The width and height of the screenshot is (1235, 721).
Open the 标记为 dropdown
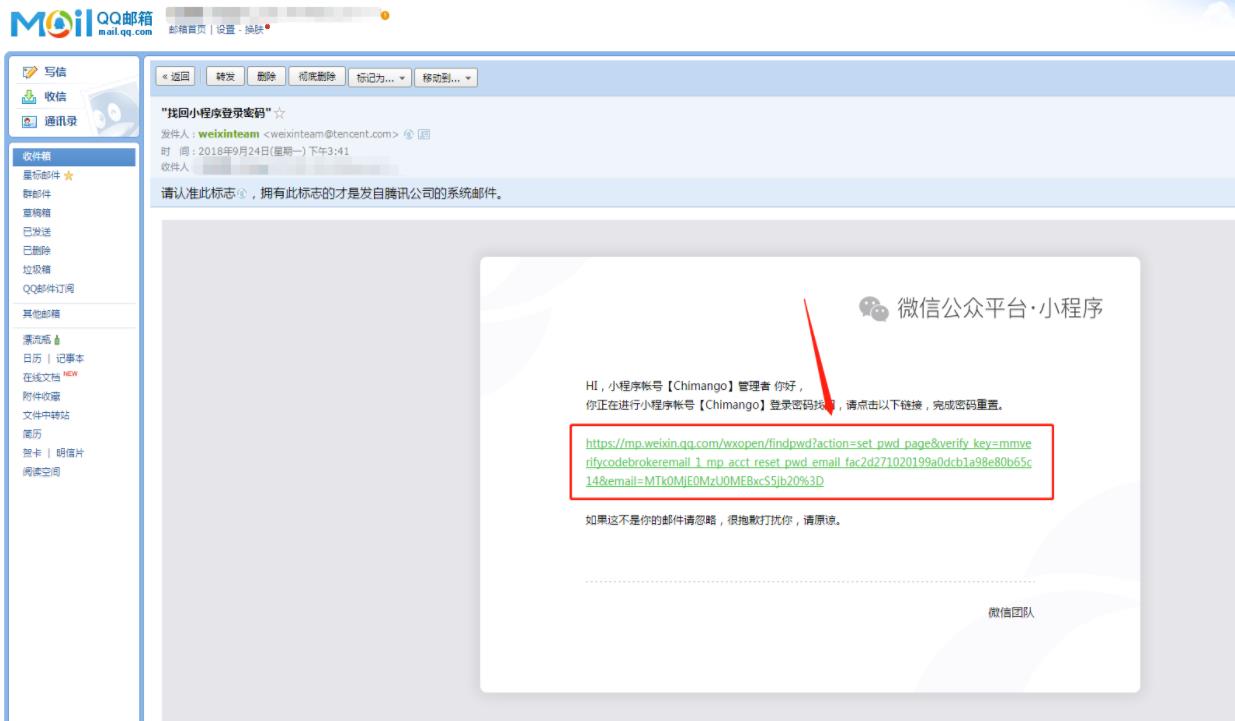(x=380, y=77)
